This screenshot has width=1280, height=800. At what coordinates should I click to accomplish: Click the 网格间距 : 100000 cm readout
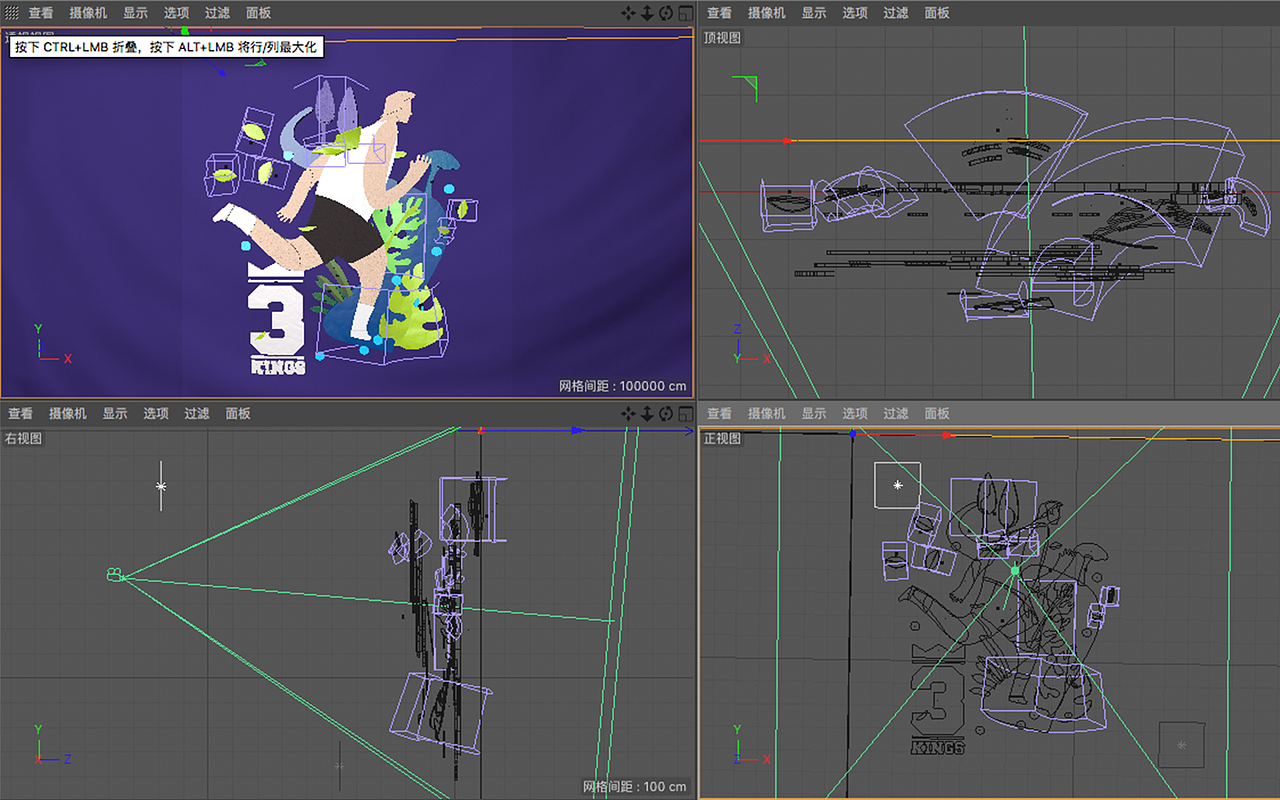click(623, 386)
